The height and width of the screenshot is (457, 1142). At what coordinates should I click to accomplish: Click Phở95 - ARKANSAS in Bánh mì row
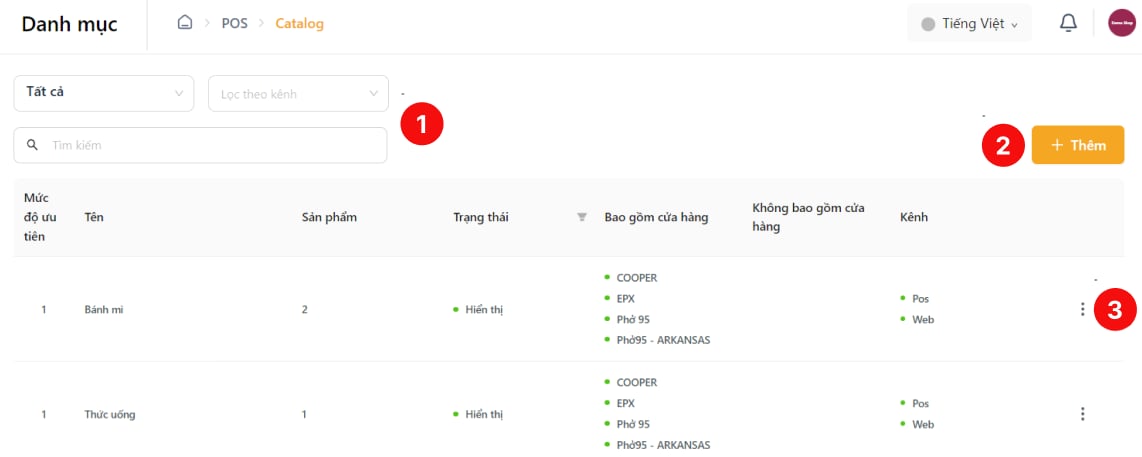point(663,340)
